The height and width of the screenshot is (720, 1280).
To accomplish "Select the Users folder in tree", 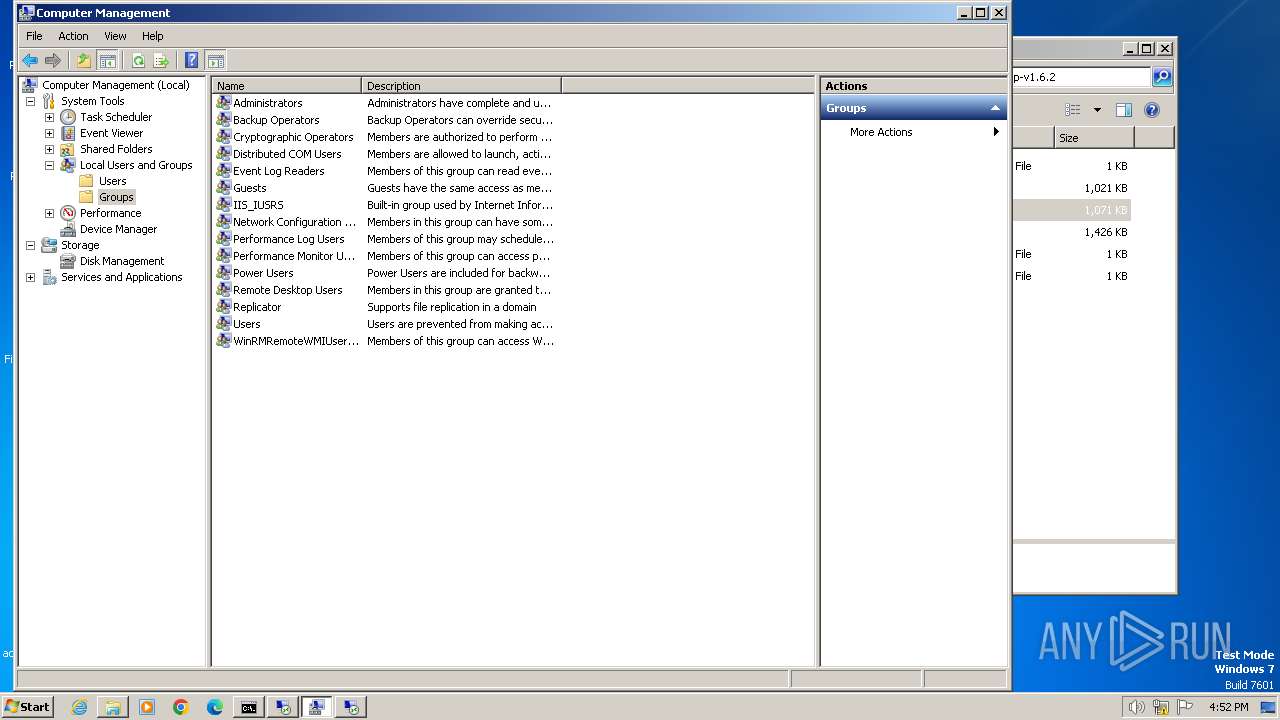I will pos(112,181).
